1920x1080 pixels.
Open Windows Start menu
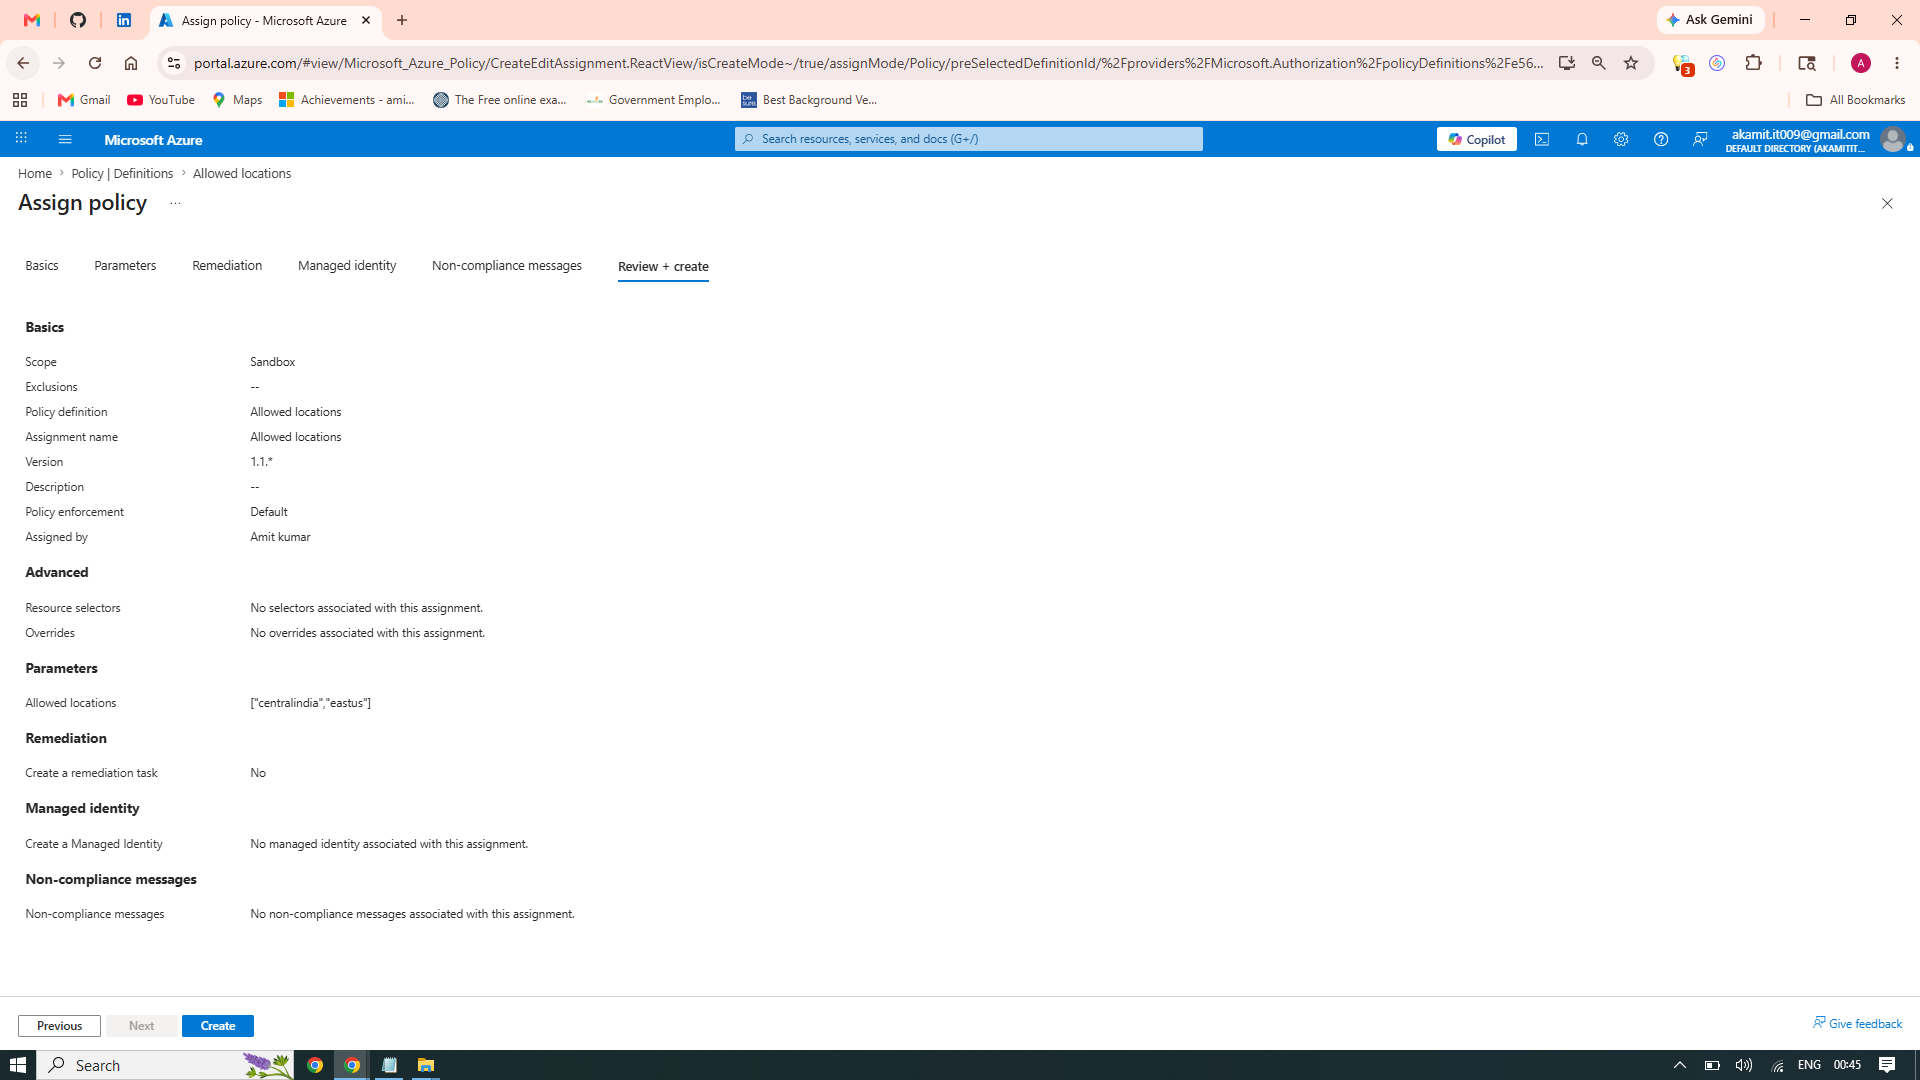(18, 1065)
